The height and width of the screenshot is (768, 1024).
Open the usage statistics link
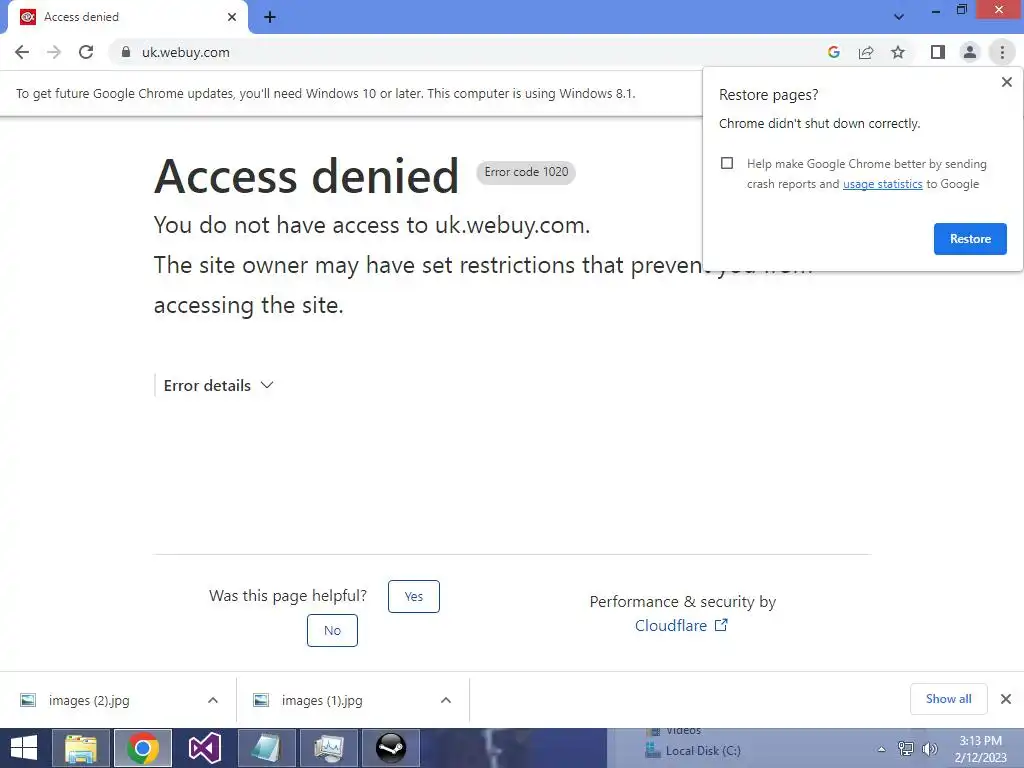882,184
